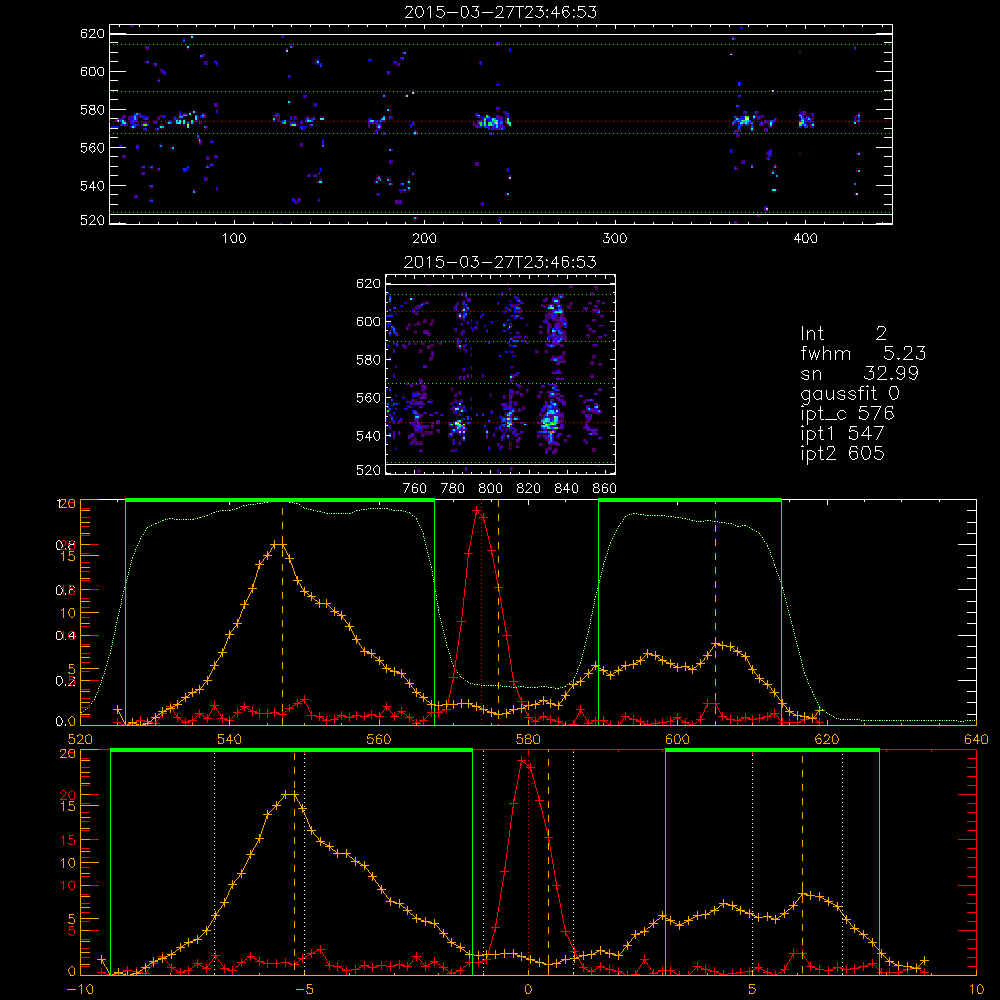Click the middle image title 2015-03-27T23:46:53
This screenshot has height=1000, width=1000.
pyautogui.click(x=501, y=262)
